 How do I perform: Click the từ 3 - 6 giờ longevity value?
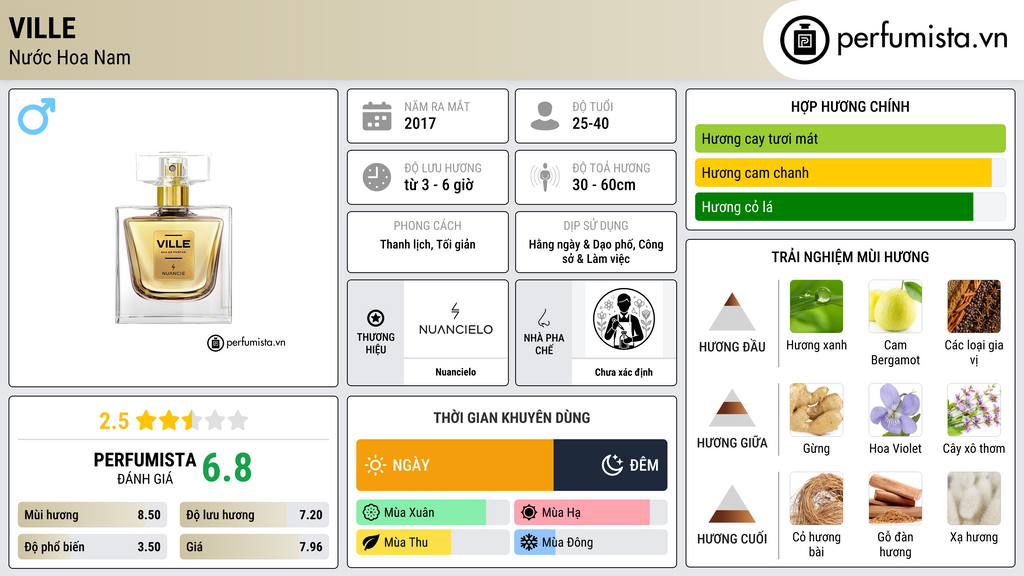coord(439,185)
